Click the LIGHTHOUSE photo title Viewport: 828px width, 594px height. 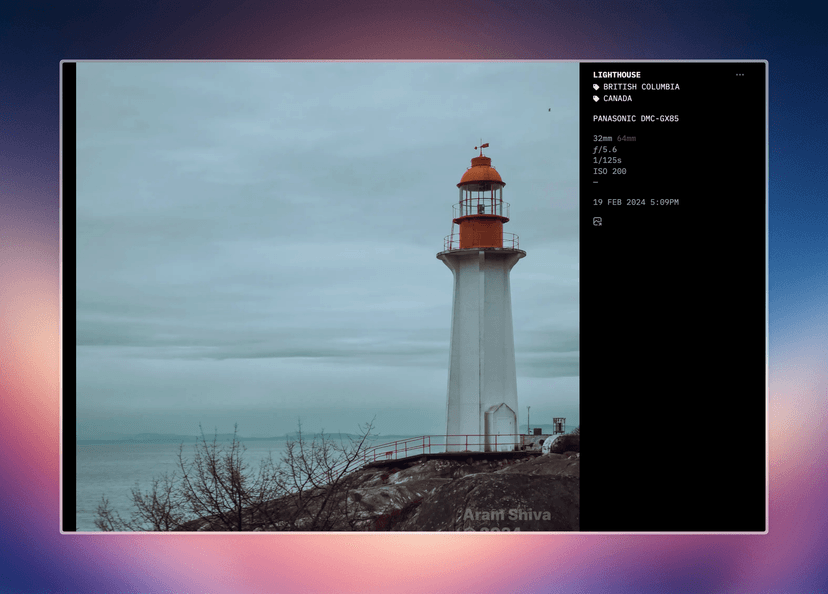tap(616, 75)
